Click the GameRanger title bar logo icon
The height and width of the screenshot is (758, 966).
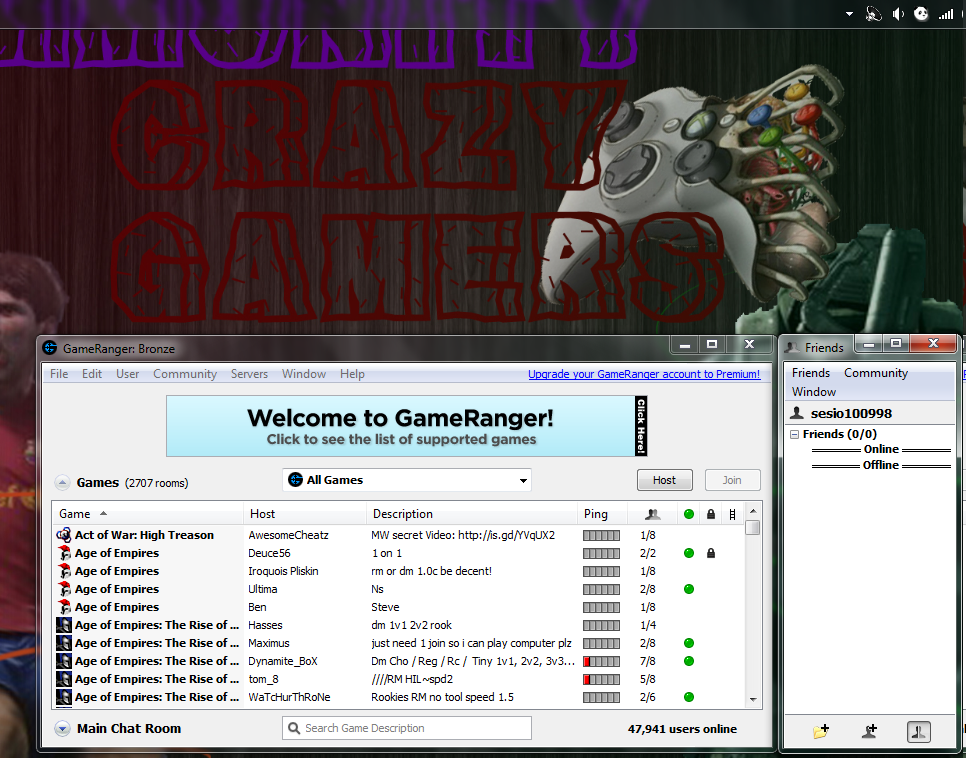coord(50,348)
